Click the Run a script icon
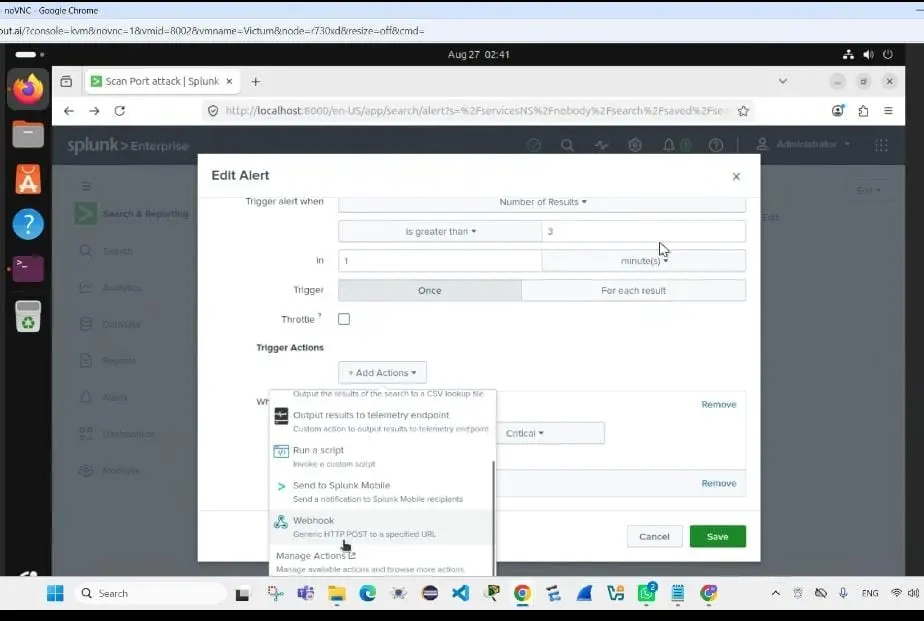 (x=281, y=451)
